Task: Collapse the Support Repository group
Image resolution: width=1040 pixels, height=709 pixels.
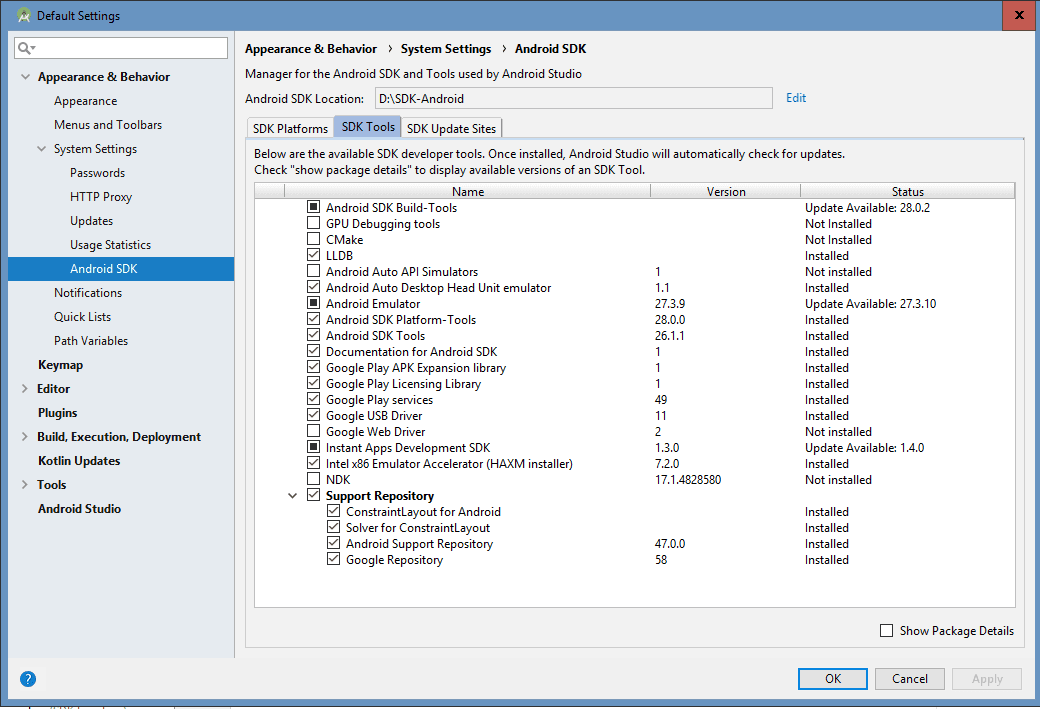Action: (x=292, y=495)
